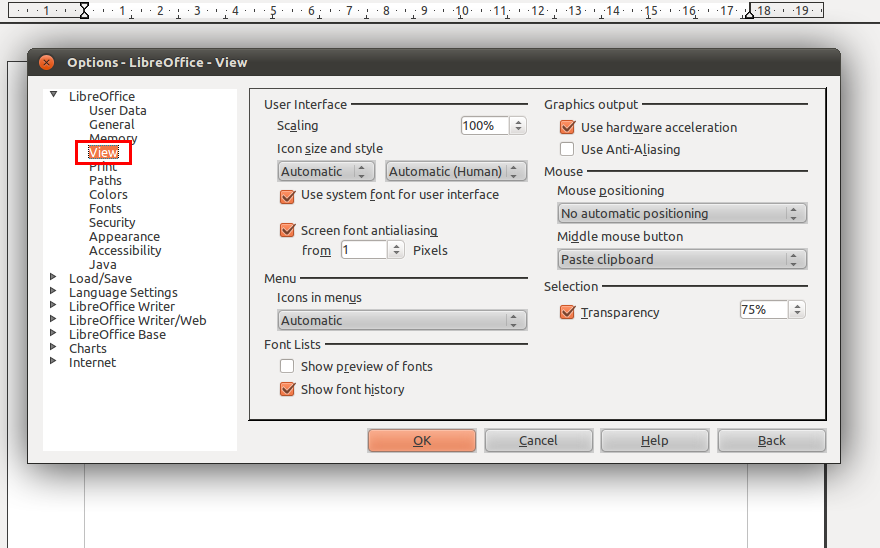Click the Charts category label
This screenshot has width=880, height=548.
point(88,349)
